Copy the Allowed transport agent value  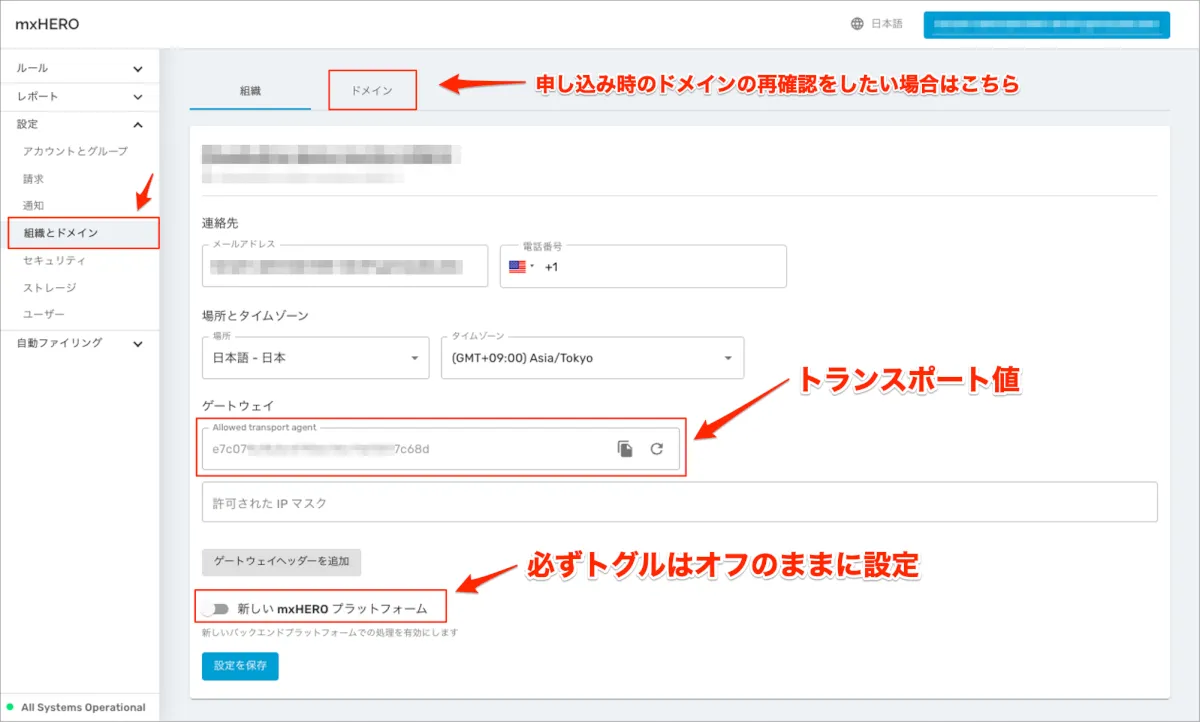pos(625,449)
